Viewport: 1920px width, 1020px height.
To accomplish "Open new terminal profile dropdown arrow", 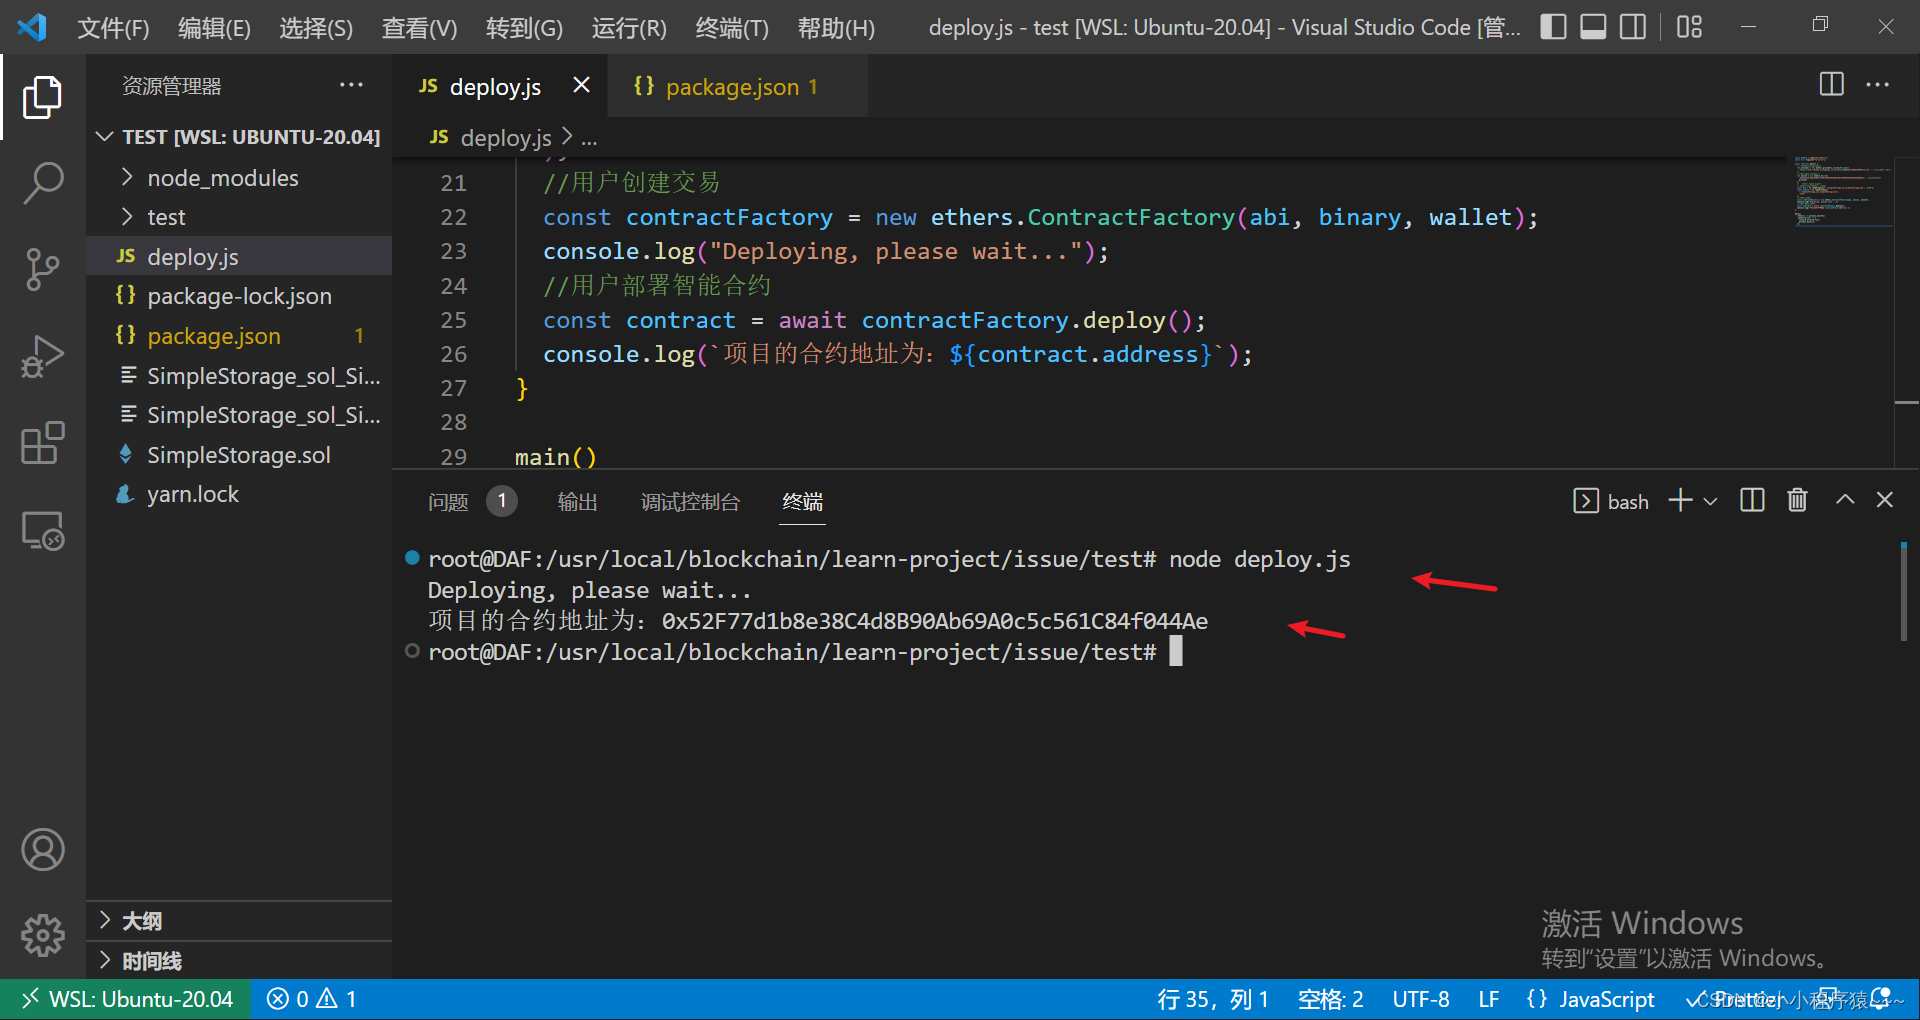I will click(1710, 501).
